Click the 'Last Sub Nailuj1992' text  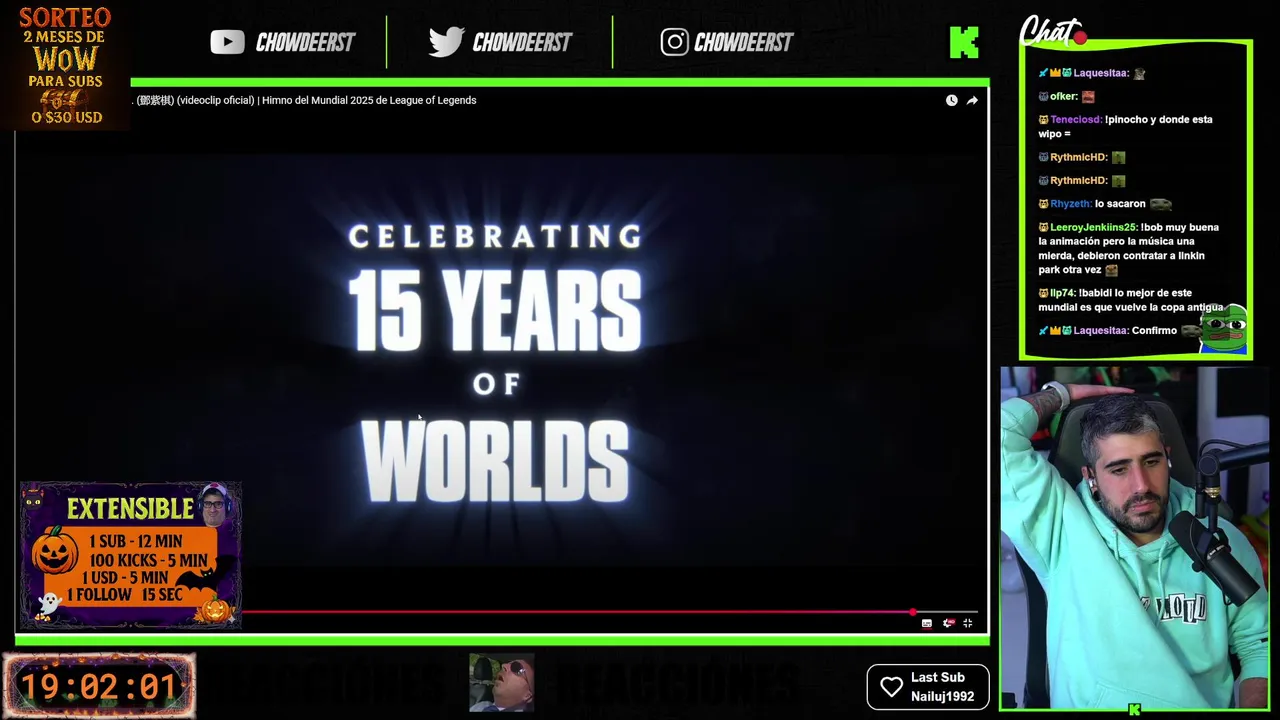942,687
